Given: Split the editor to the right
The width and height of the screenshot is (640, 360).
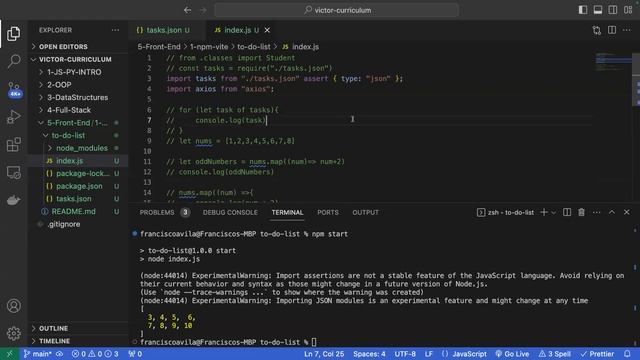Looking at the screenshot, I should [612, 30].
